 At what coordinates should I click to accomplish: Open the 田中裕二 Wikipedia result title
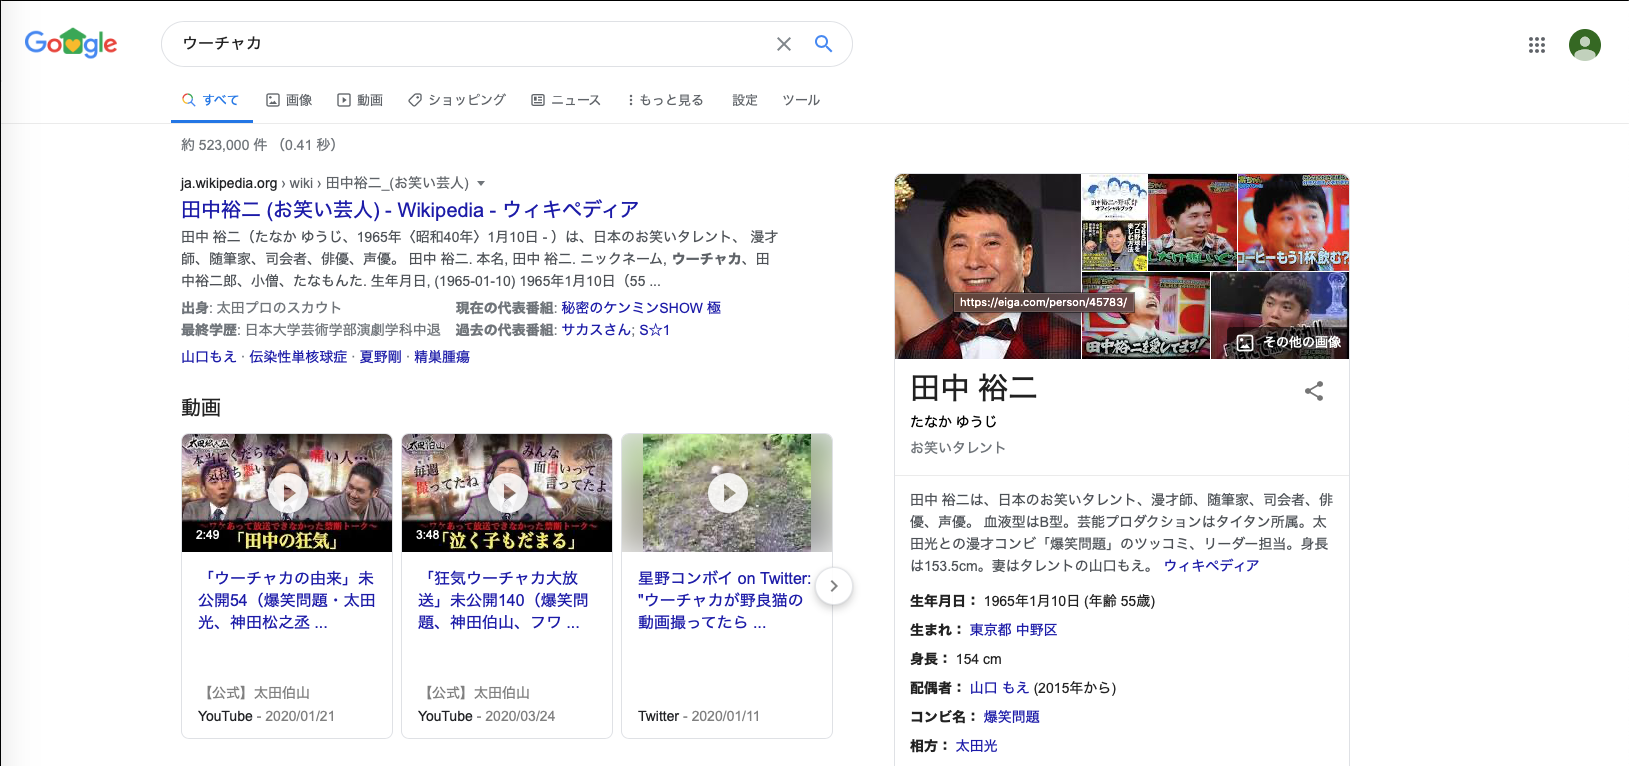[410, 209]
